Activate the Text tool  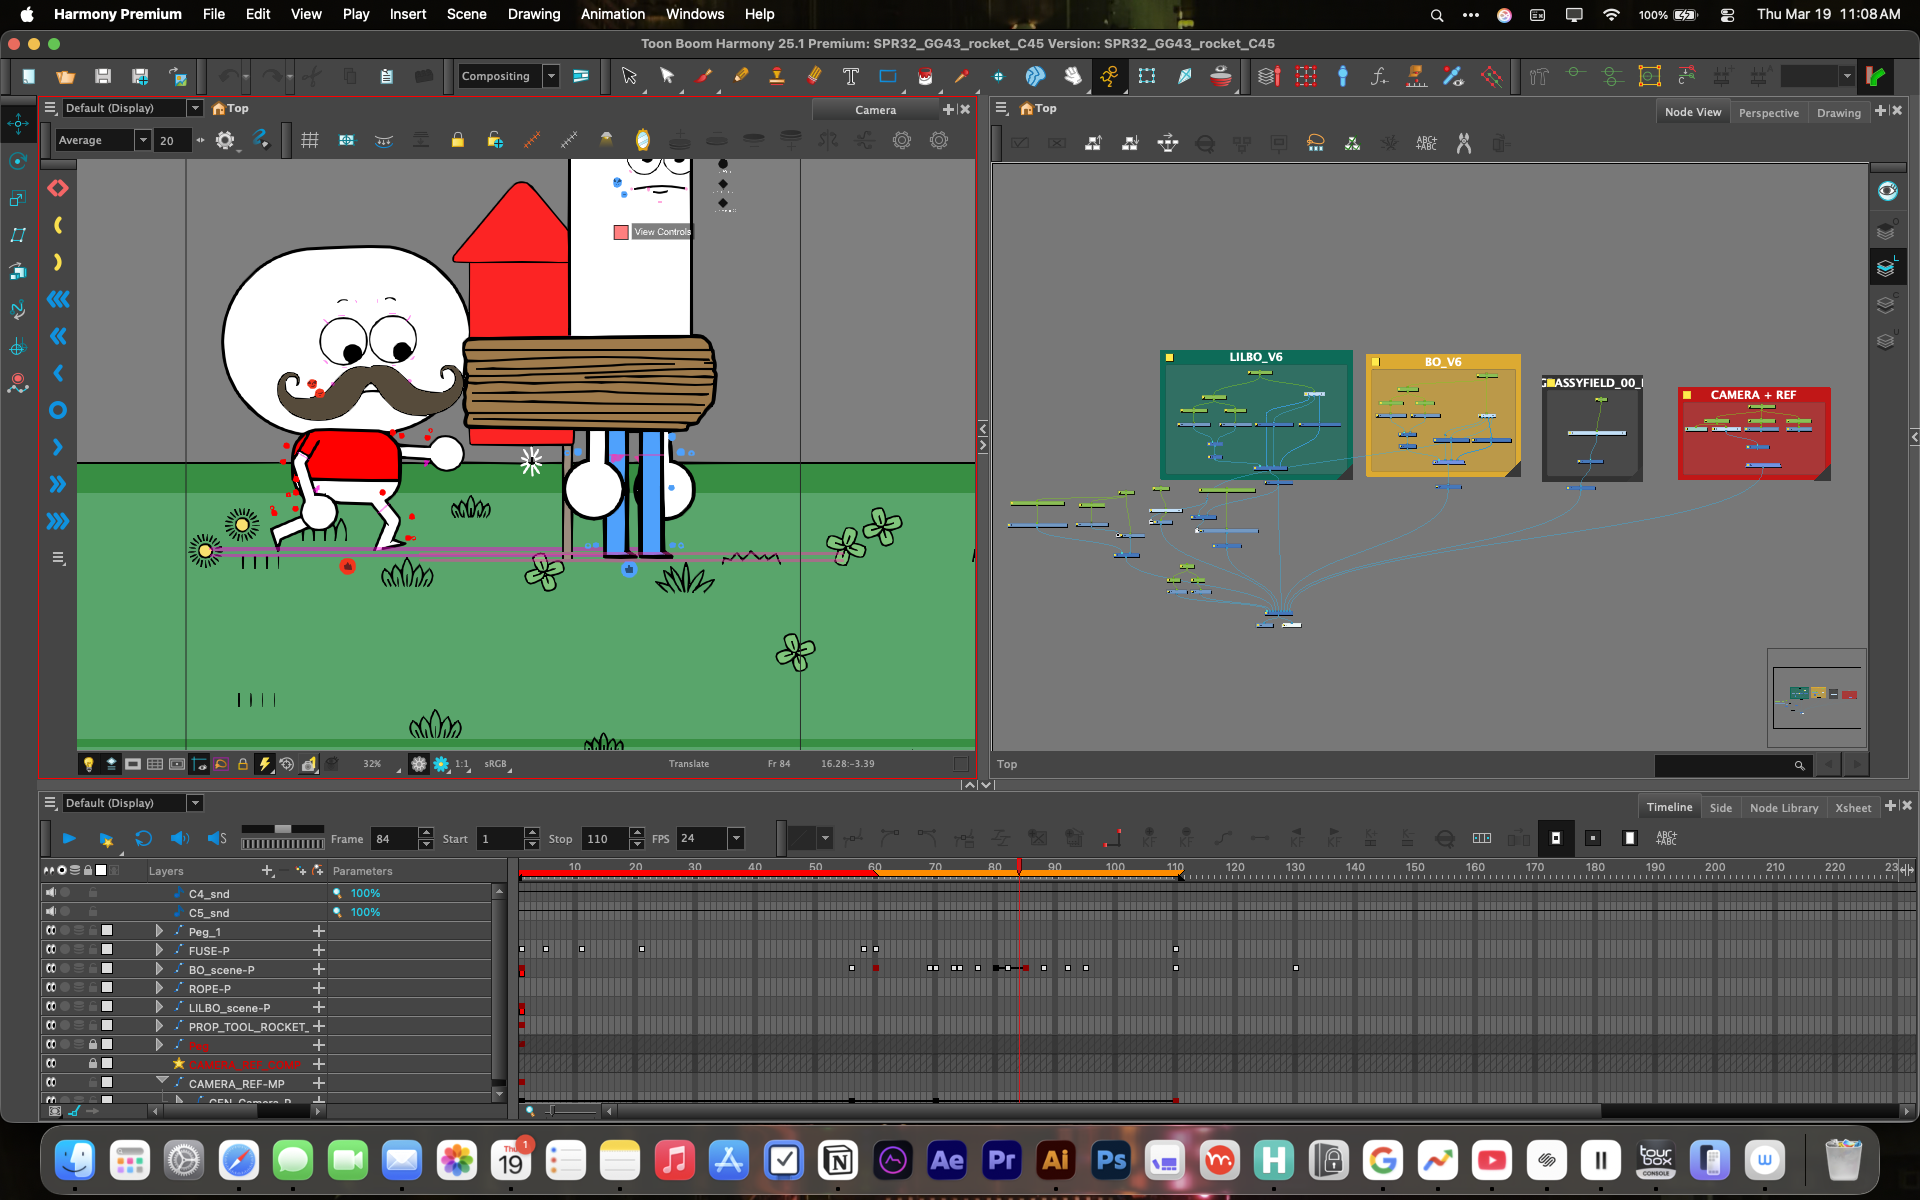coord(851,76)
